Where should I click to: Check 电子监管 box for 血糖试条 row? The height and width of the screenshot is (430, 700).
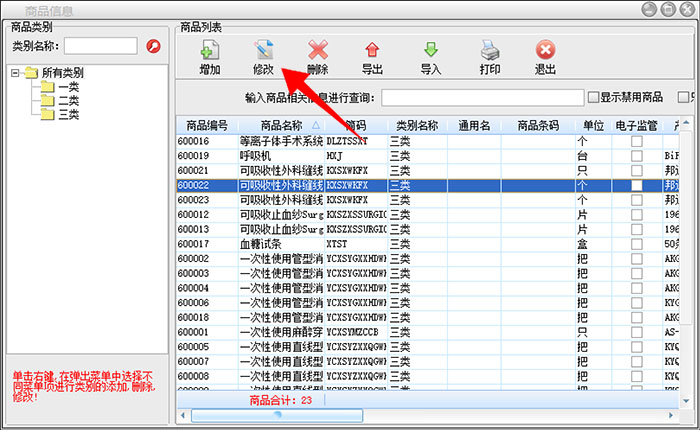point(636,244)
